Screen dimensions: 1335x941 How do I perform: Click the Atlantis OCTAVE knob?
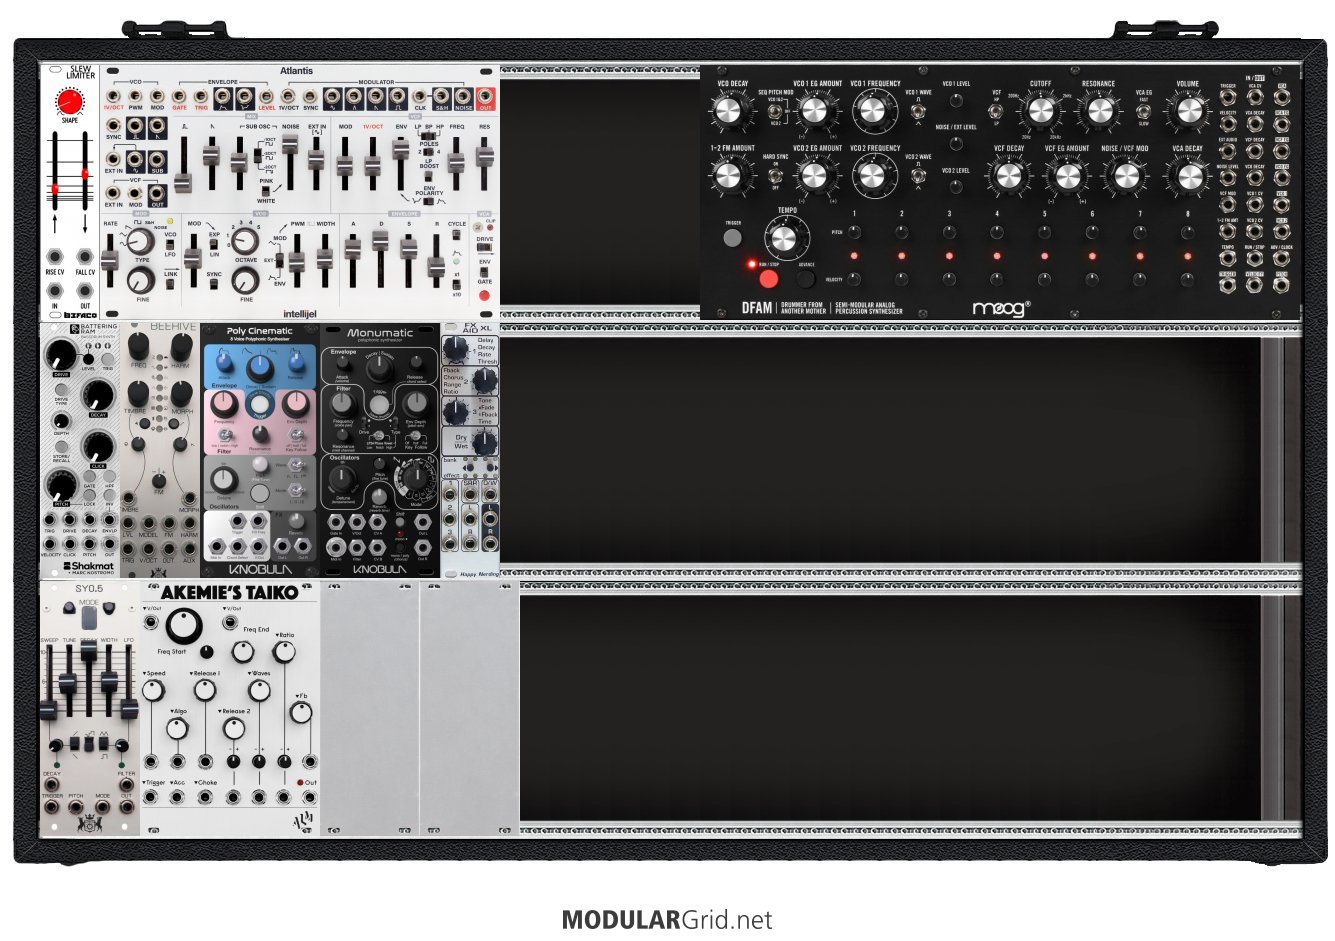(x=246, y=241)
